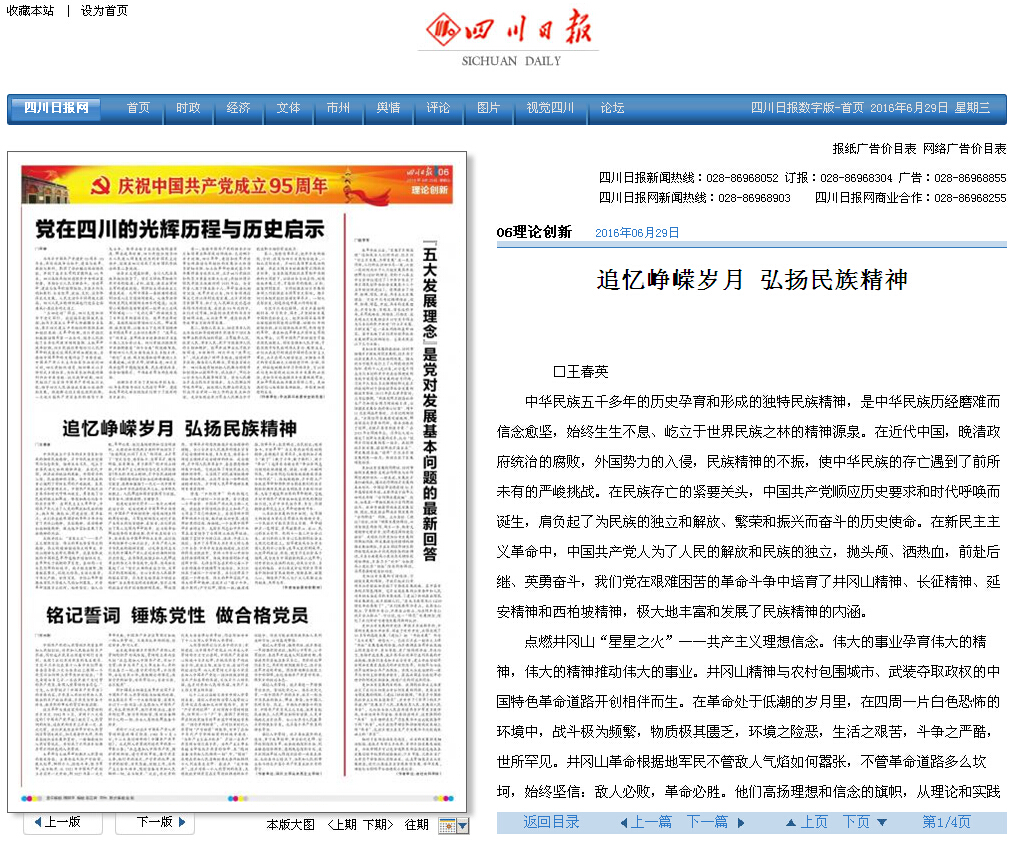Select 追忆峥嵘岁月 弘扬民族精神 article on page thumbnail
Image resolution: width=1031 pixels, height=842 pixels.
pyautogui.click(x=180, y=429)
